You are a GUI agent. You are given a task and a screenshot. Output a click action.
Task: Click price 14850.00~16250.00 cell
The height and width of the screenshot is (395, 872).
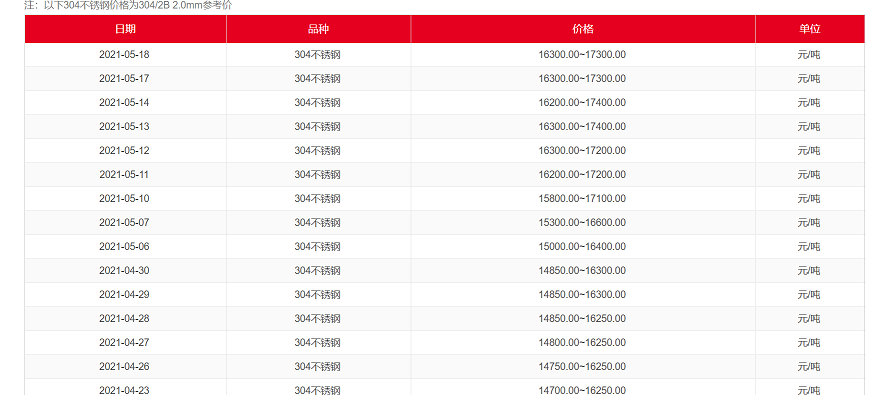point(582,318)
